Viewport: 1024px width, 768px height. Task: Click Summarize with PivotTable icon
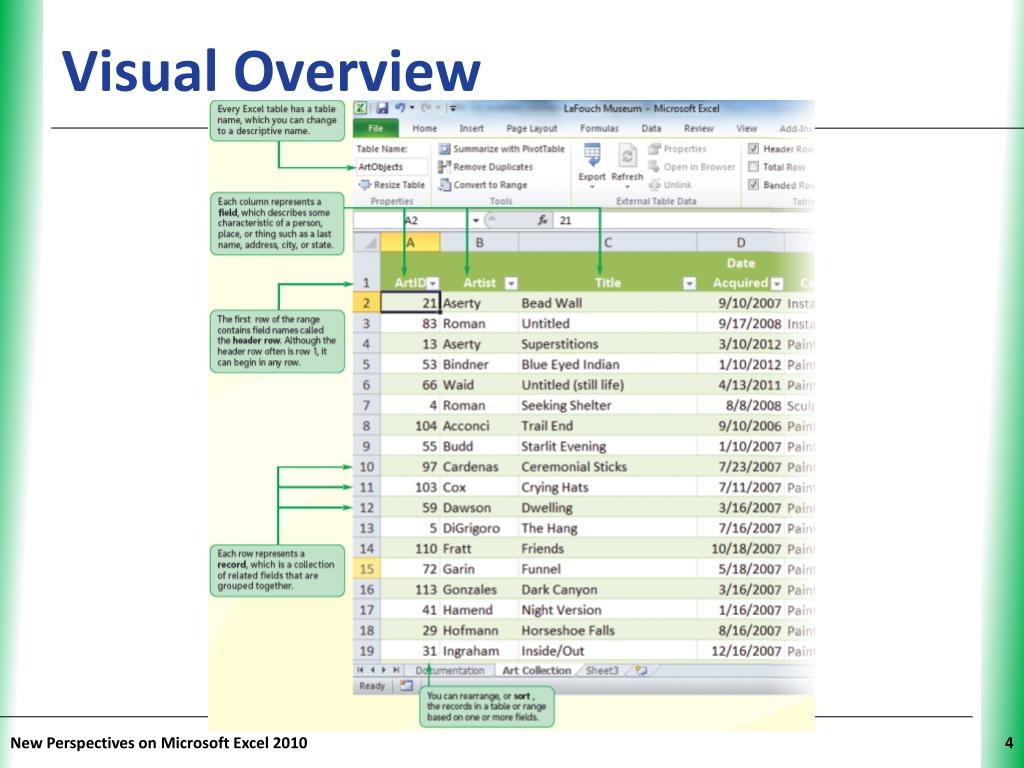(x=445, y=149)
